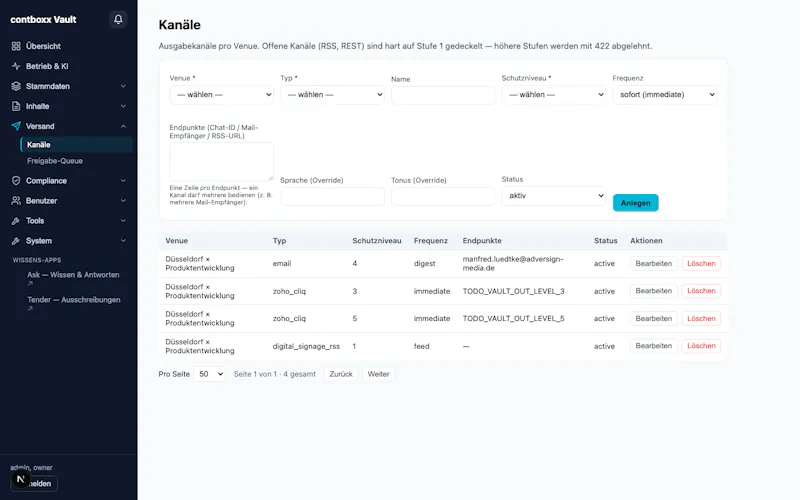Open the Frequenz dropdown
The height and width of the screenshot is (500, 800).
tap(665, 94)
